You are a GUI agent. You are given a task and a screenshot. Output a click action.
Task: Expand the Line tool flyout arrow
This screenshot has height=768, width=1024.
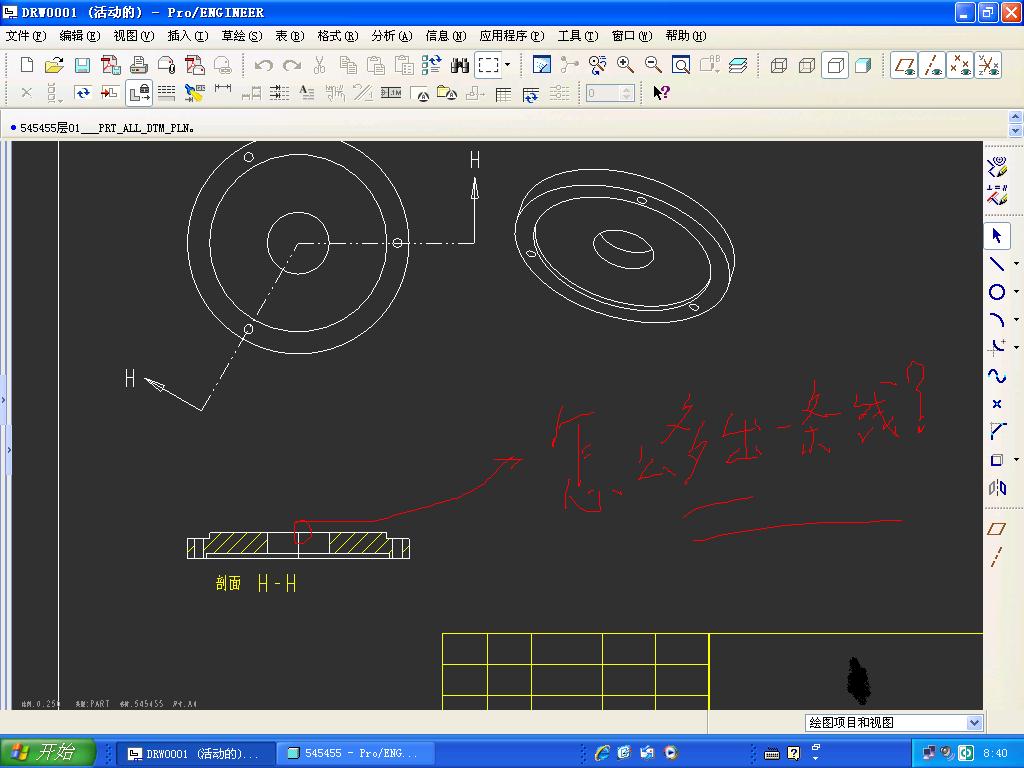click(x=1016, y=264)
